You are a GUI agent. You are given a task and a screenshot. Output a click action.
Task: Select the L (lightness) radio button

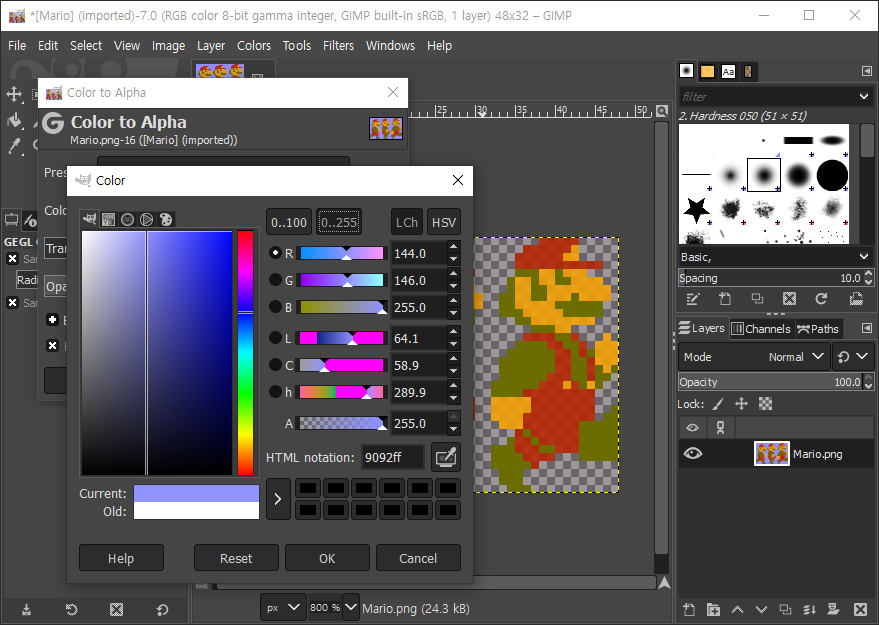coord(275,338)
